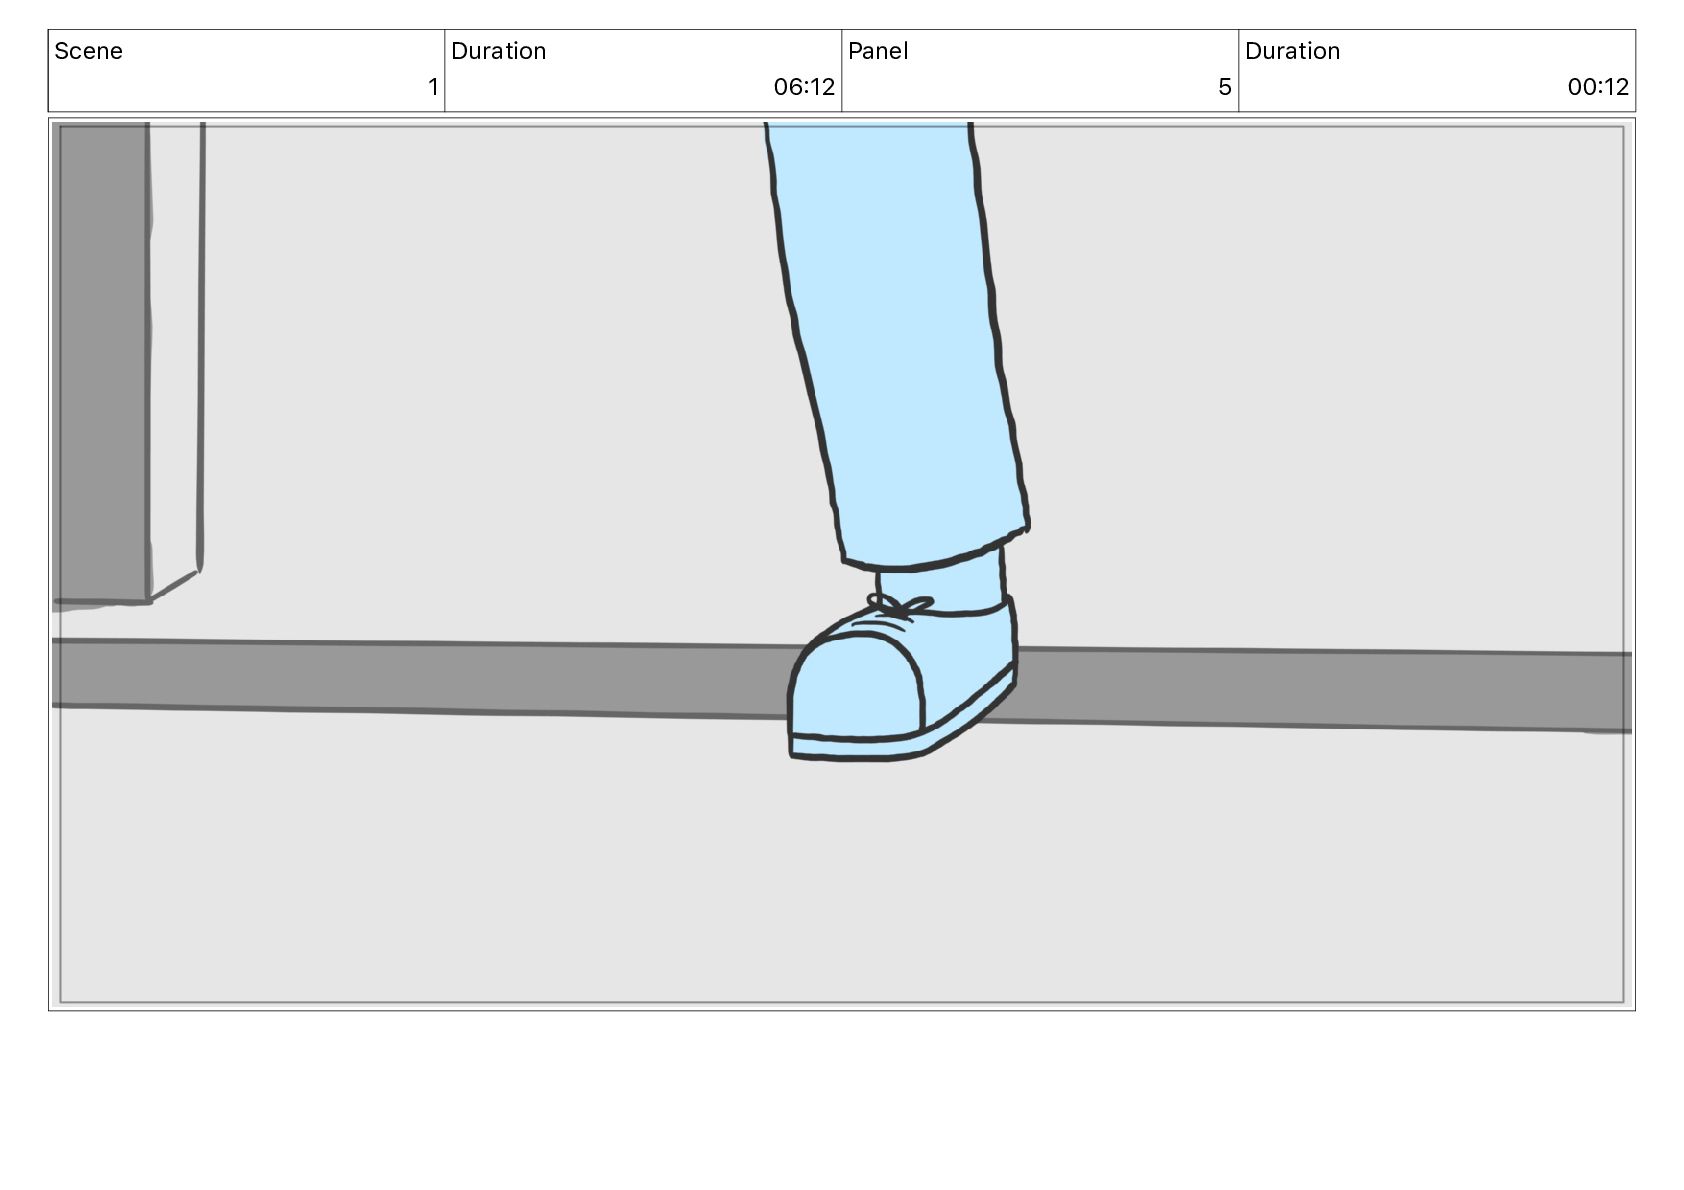Open the storyboard panel thumbnail with blue shoe
The width and height of the screenshot is (1684, 1190).
(842, 564)
